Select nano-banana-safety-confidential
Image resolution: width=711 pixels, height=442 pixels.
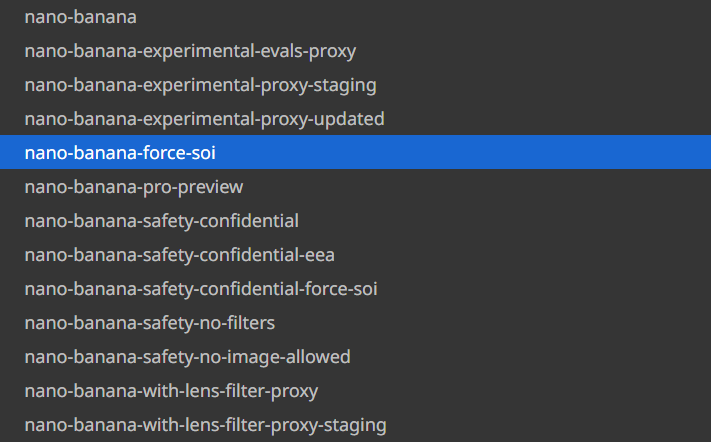161,221
